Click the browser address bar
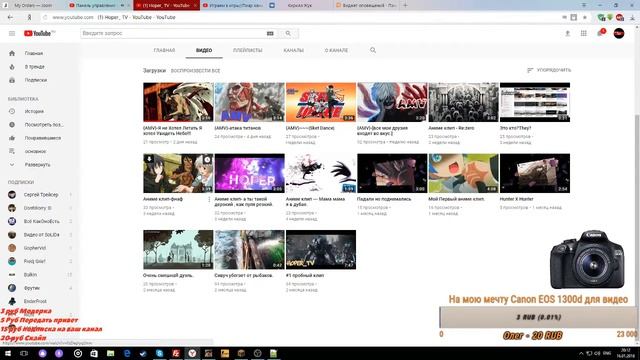Image resolution: width=640 pixels, height=360 pixels. click(302, 18)
